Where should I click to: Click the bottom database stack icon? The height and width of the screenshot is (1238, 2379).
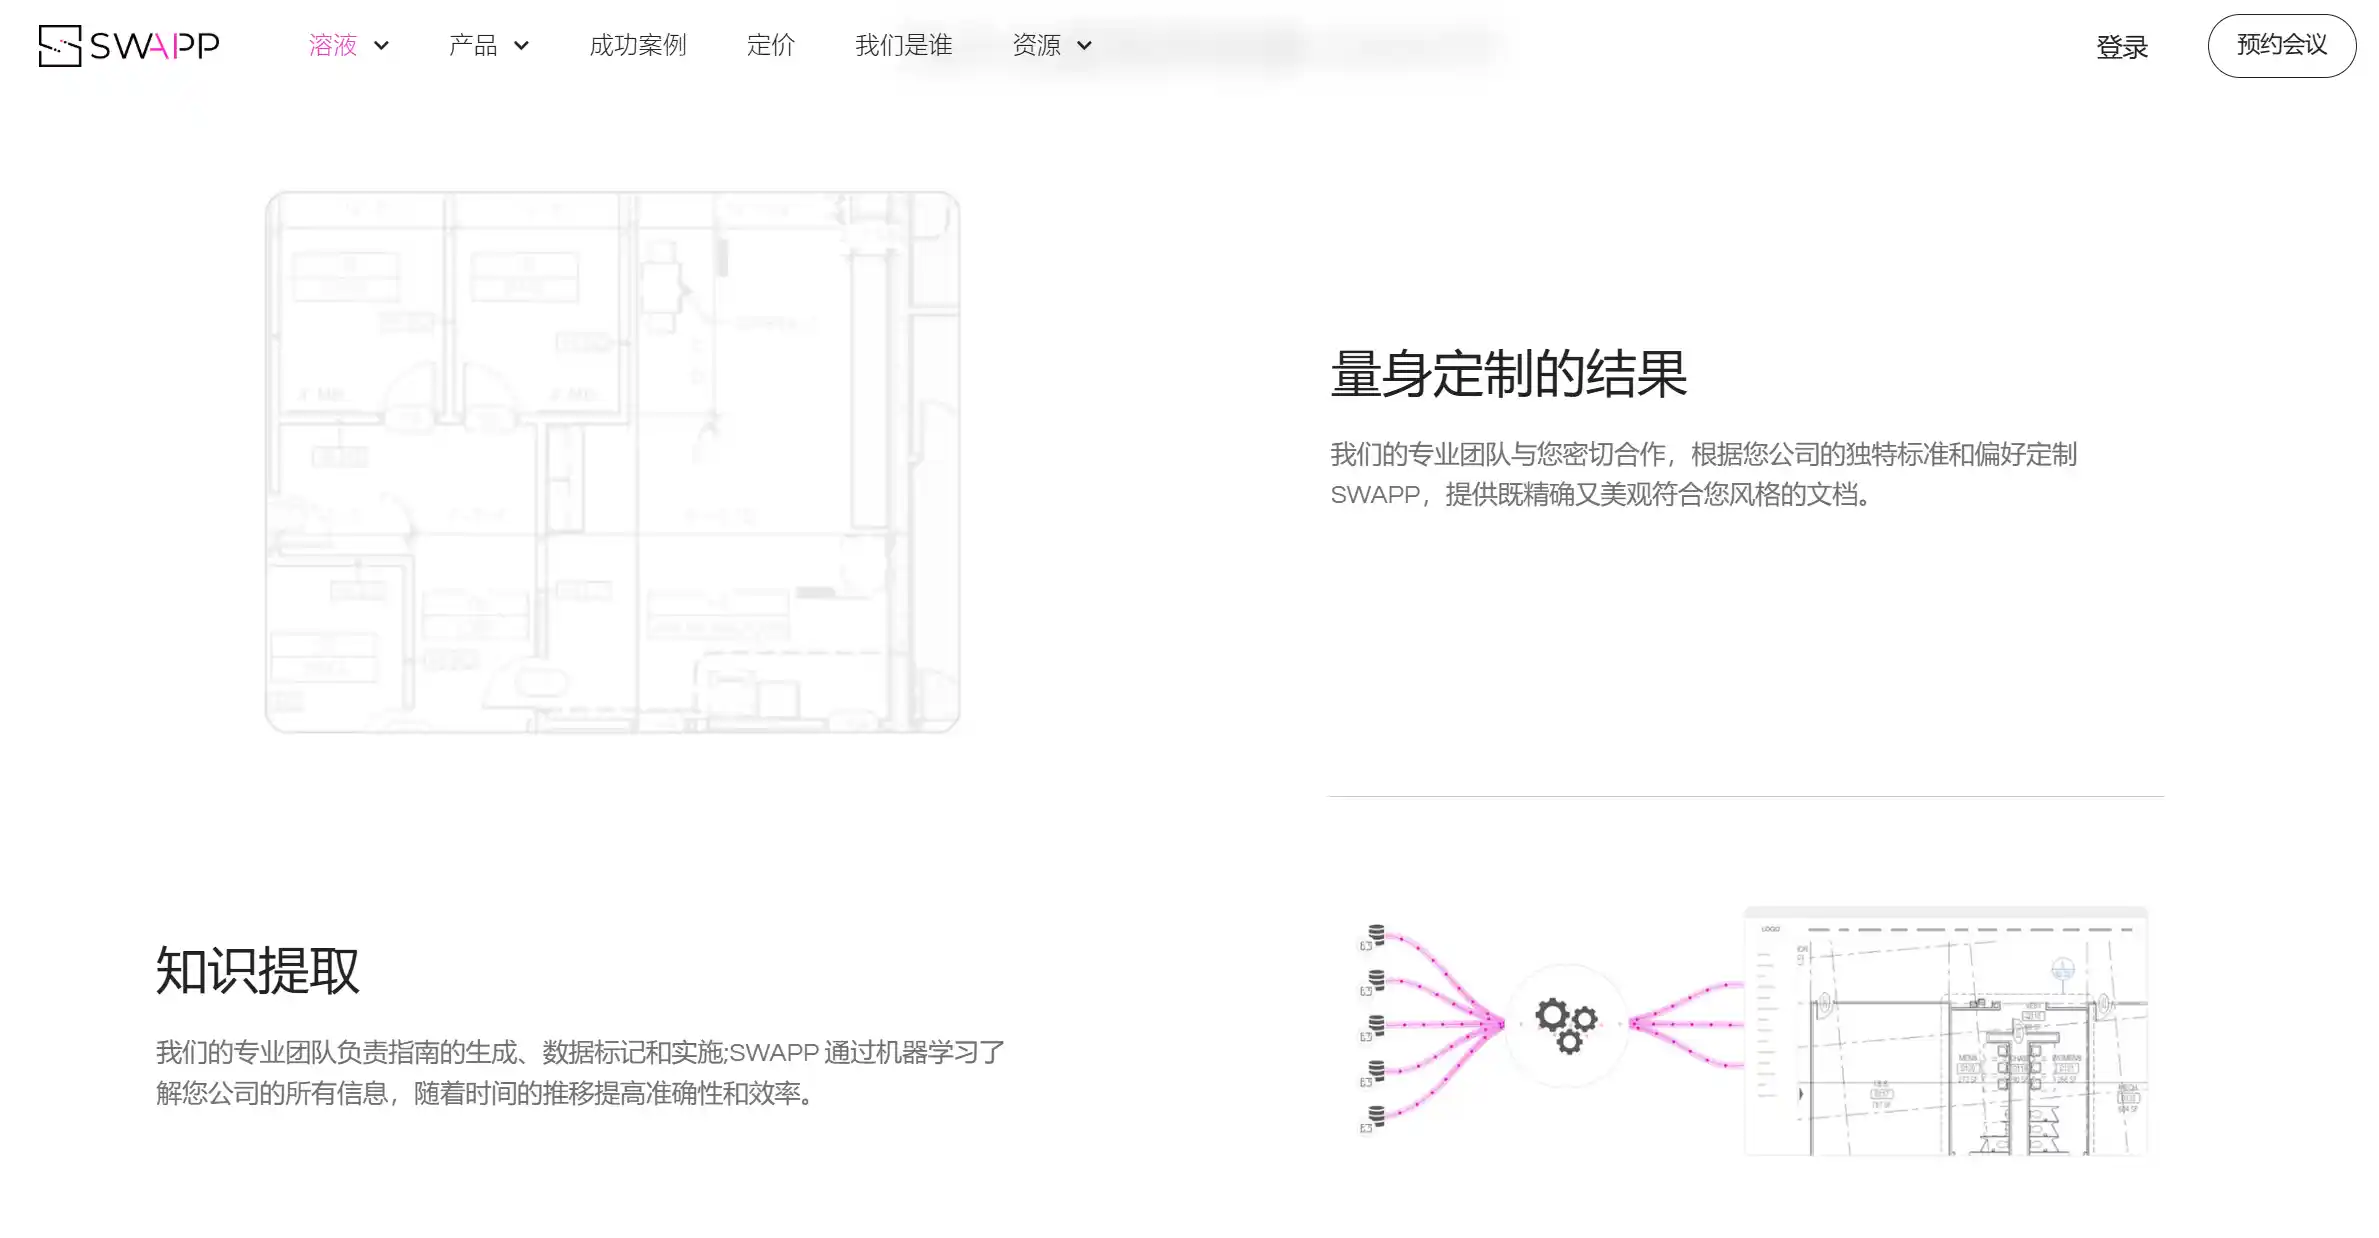tap(1376, 1115)
